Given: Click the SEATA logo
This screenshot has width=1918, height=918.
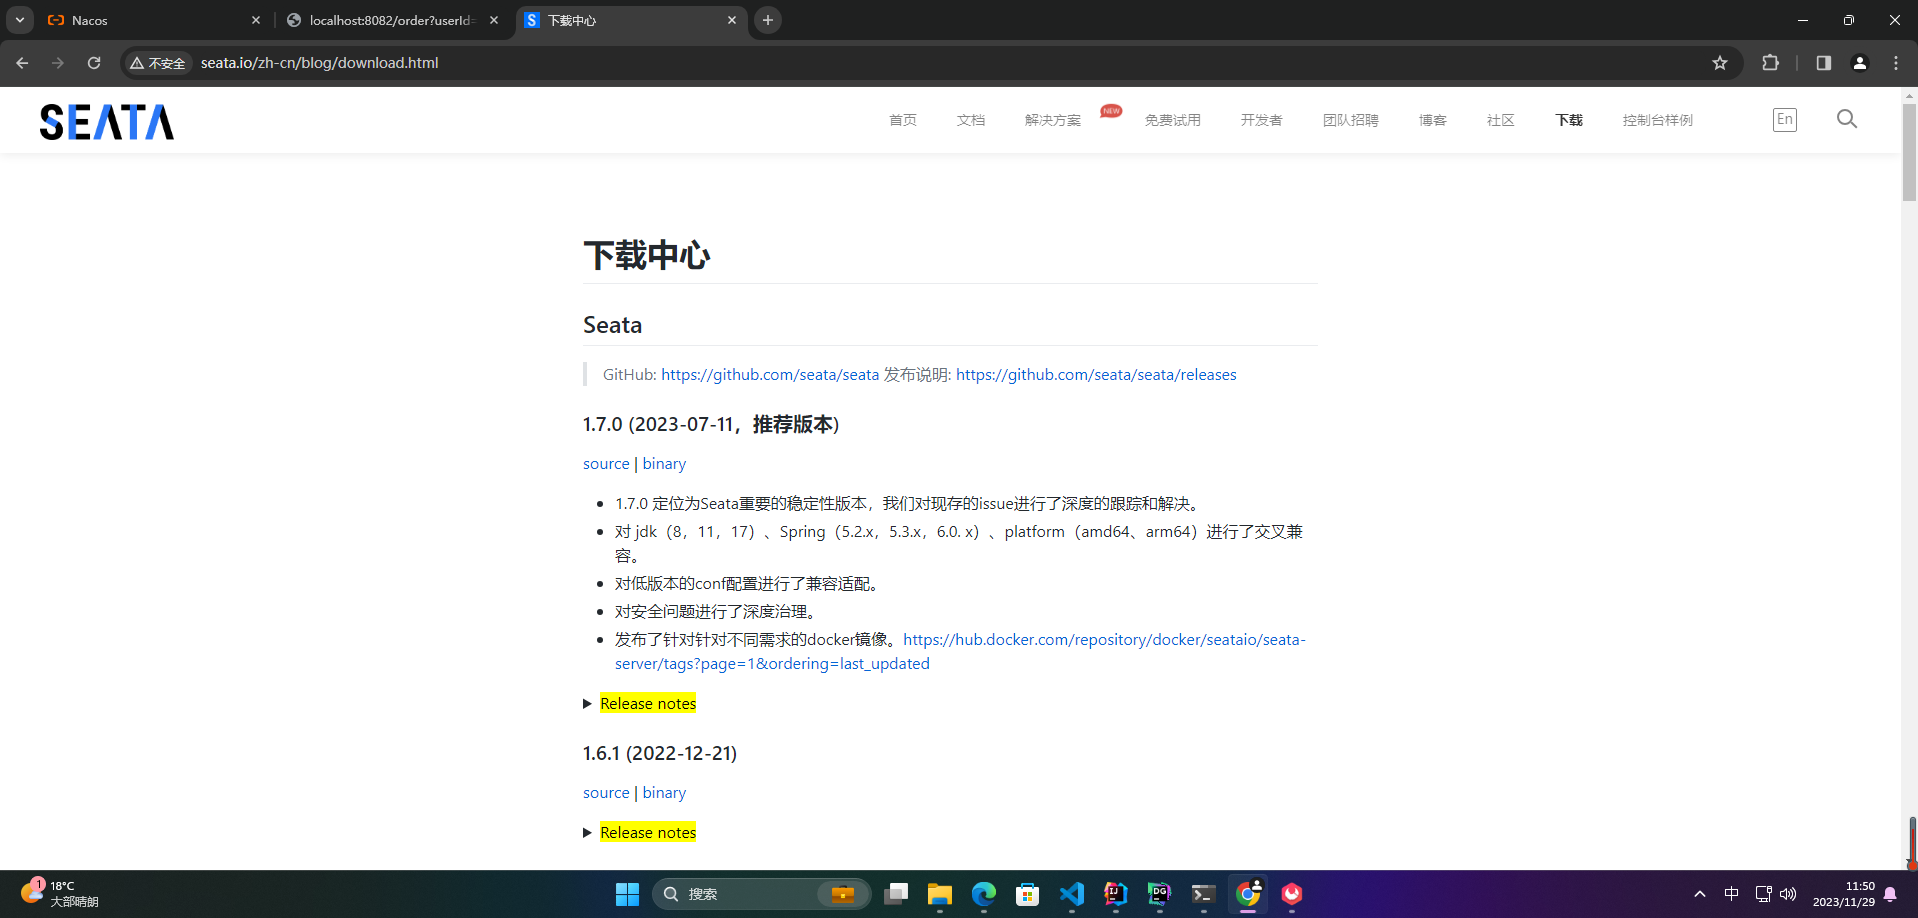Looking at the screenshot, I should tap(106, 122).
